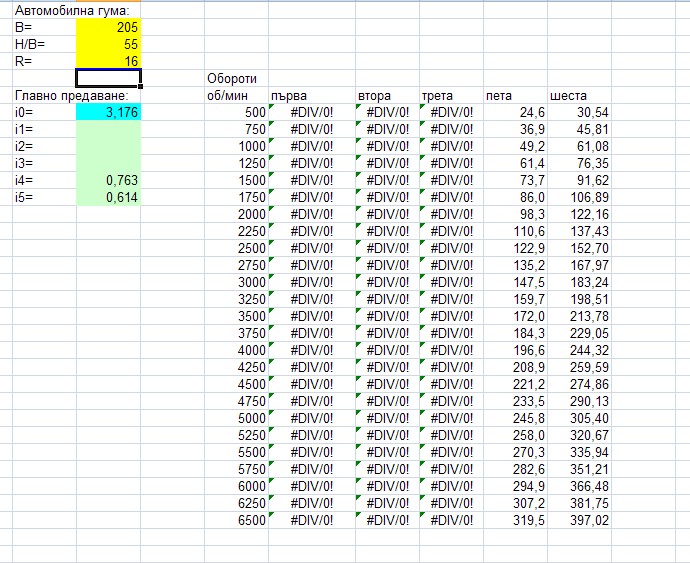Select the 'Главно предаване:' label cell
Image resolution: width=690 pixels, height=563 pixels.
tap(62, 95)
